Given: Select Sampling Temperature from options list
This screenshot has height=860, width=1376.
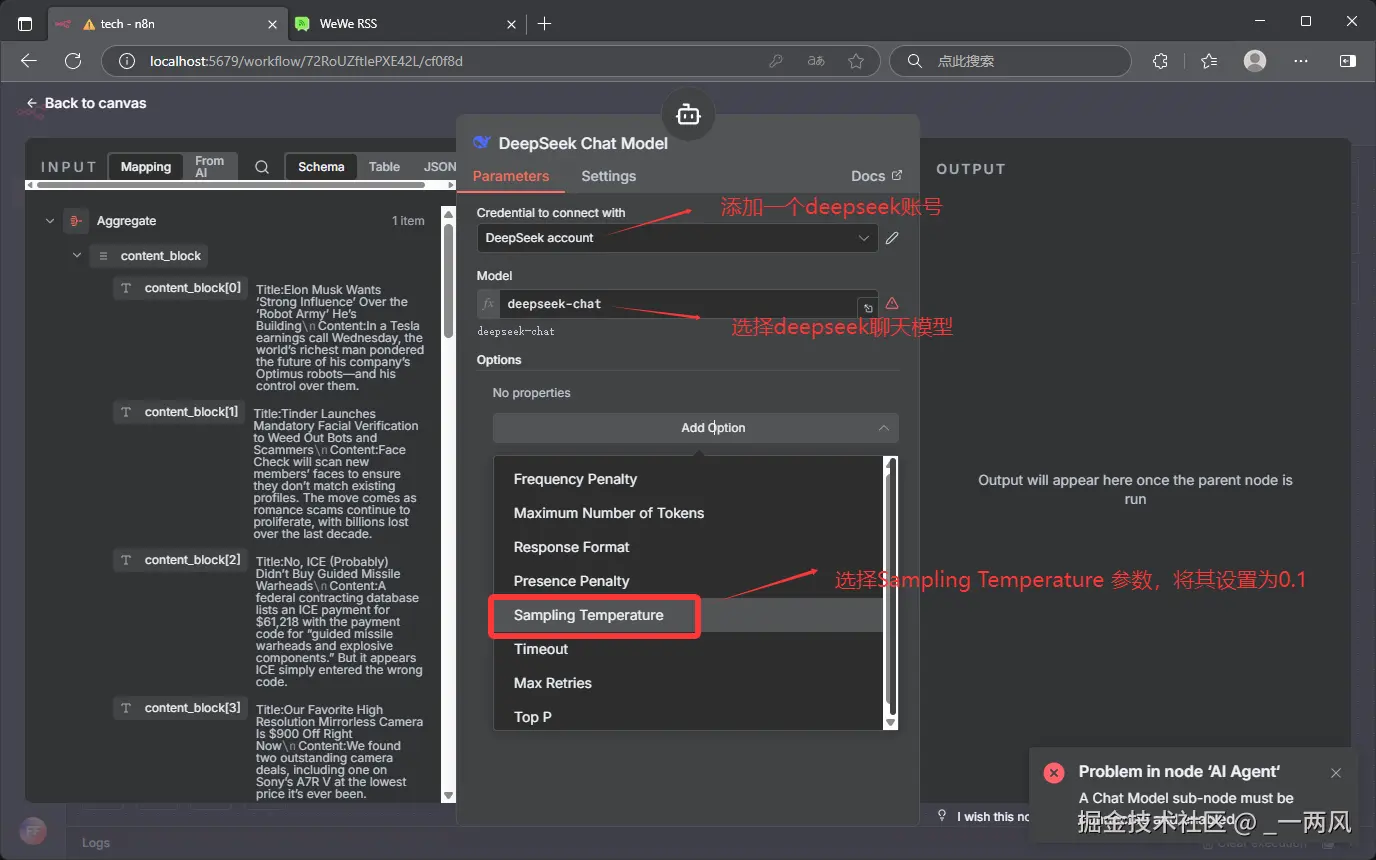Looking at the screenshot, I should 589,615.
